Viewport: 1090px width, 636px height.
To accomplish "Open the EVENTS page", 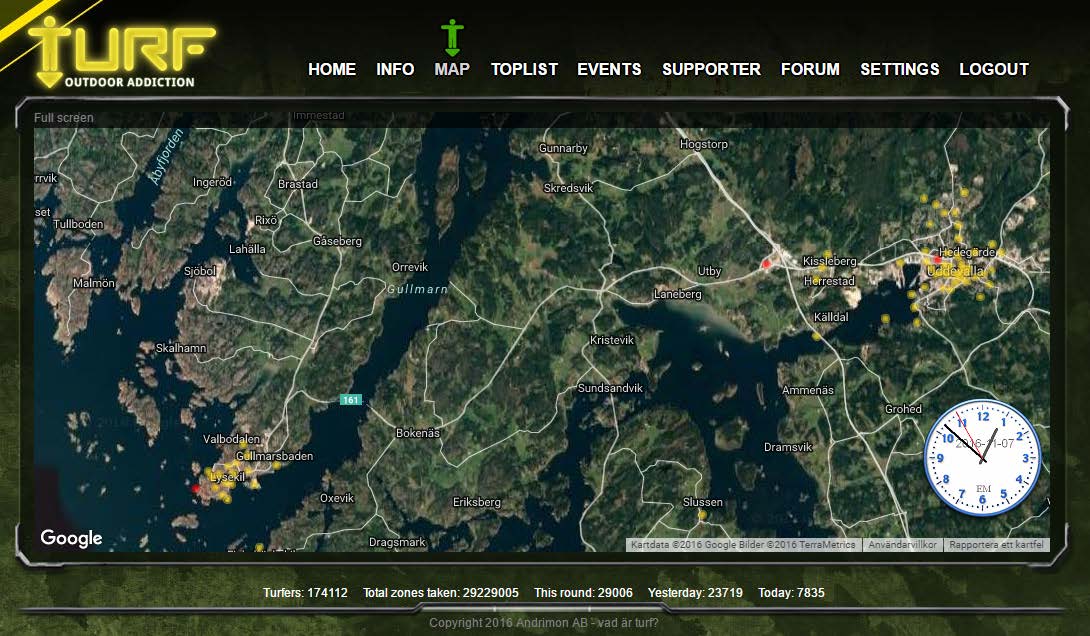I will tap(609, 70).
